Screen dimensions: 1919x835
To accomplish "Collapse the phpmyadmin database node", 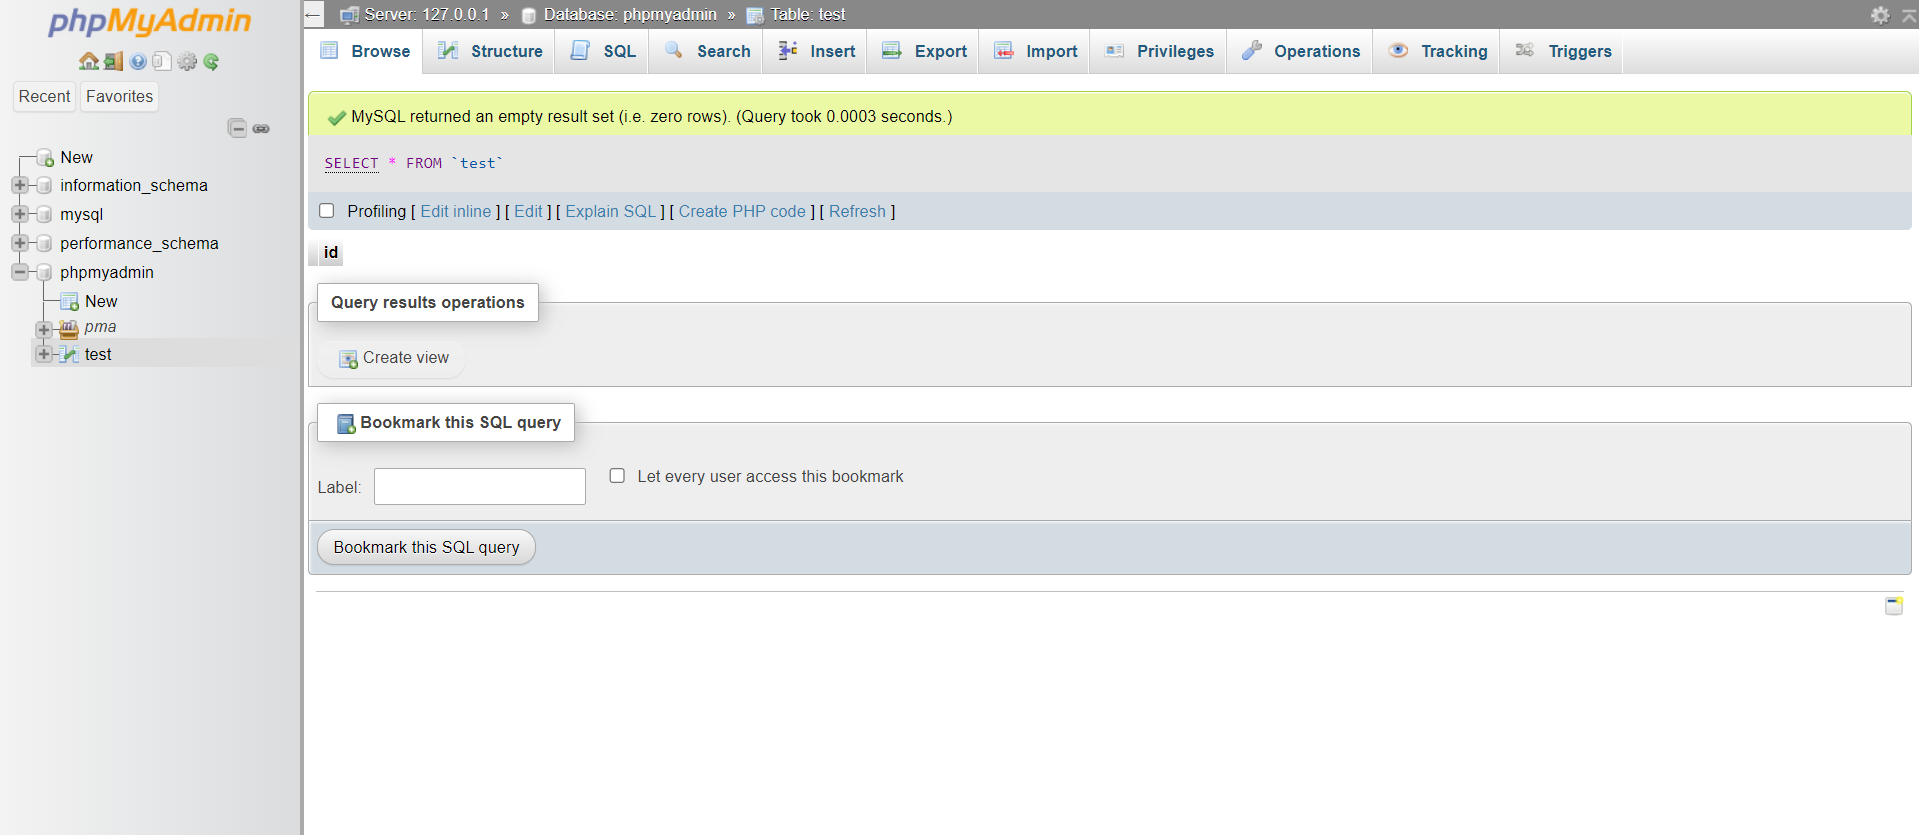I will point(19,273).
